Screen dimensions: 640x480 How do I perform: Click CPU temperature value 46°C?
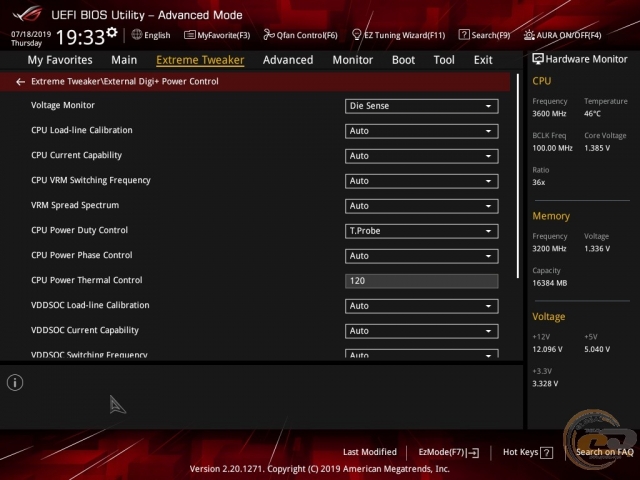(592, 114)
